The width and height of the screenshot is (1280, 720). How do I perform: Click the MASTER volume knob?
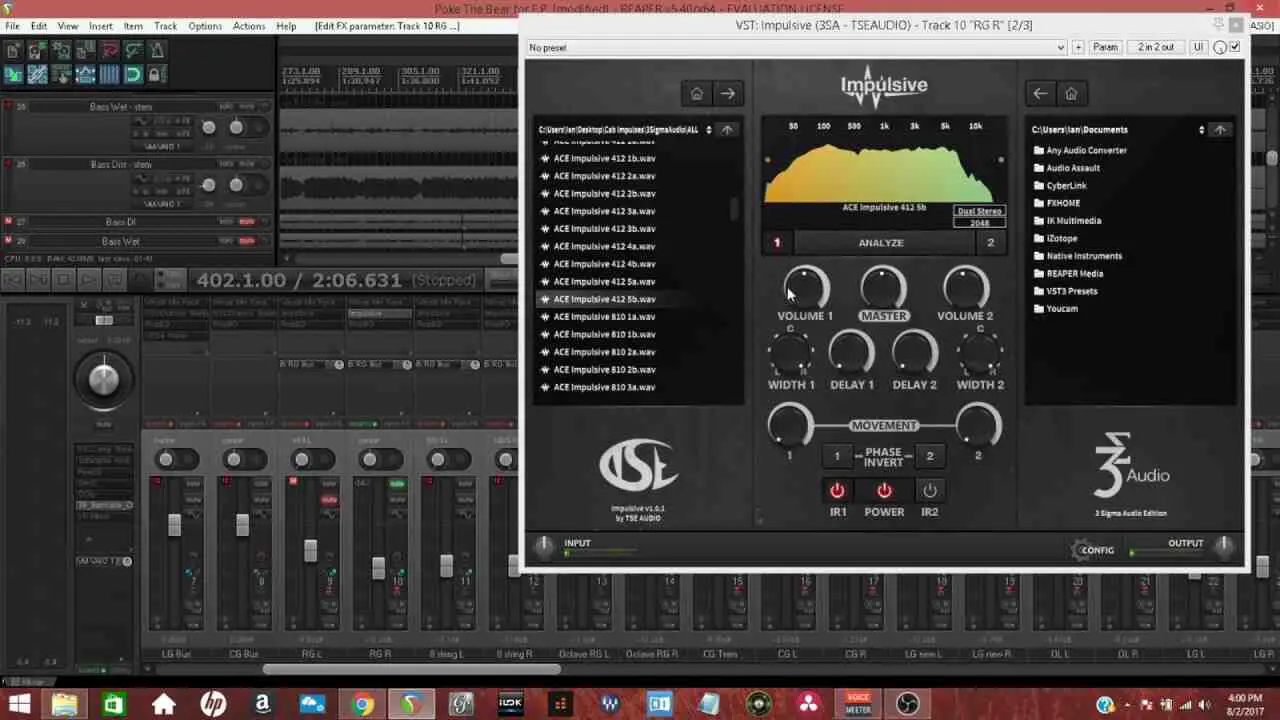click(883, 288)
